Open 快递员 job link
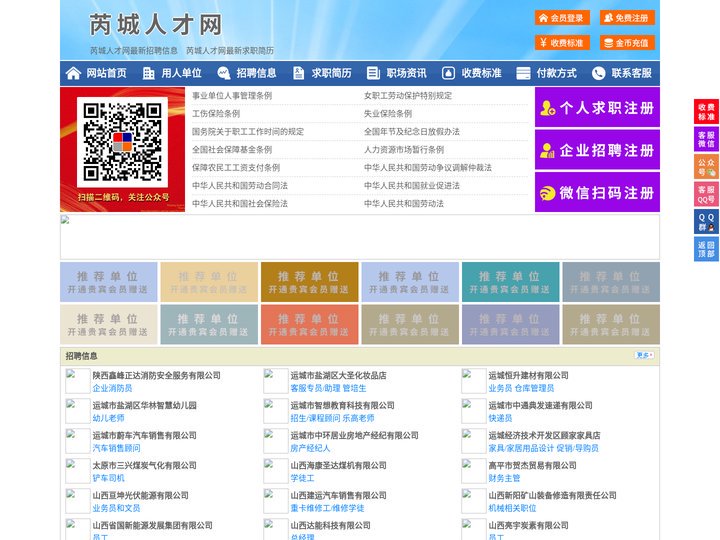Image resolution: width=720 pixels, height=540 pixels. [500, 418]
